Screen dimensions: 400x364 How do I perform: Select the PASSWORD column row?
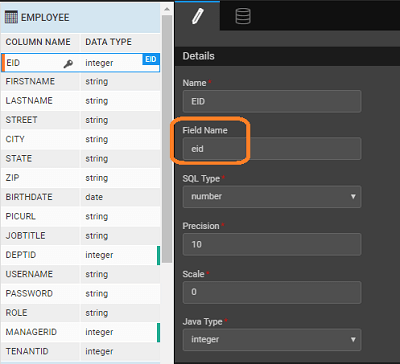click(80, 294)
